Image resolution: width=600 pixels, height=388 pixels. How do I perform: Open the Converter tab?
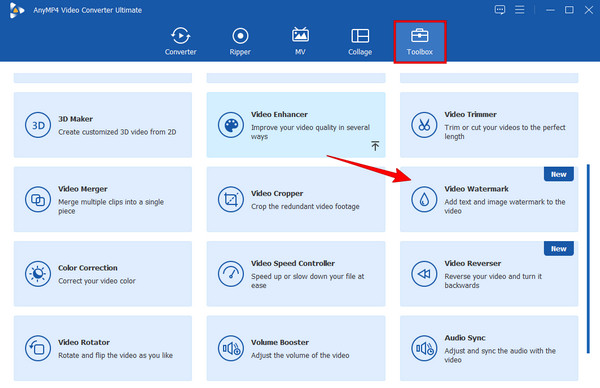(x=180, y=41)
